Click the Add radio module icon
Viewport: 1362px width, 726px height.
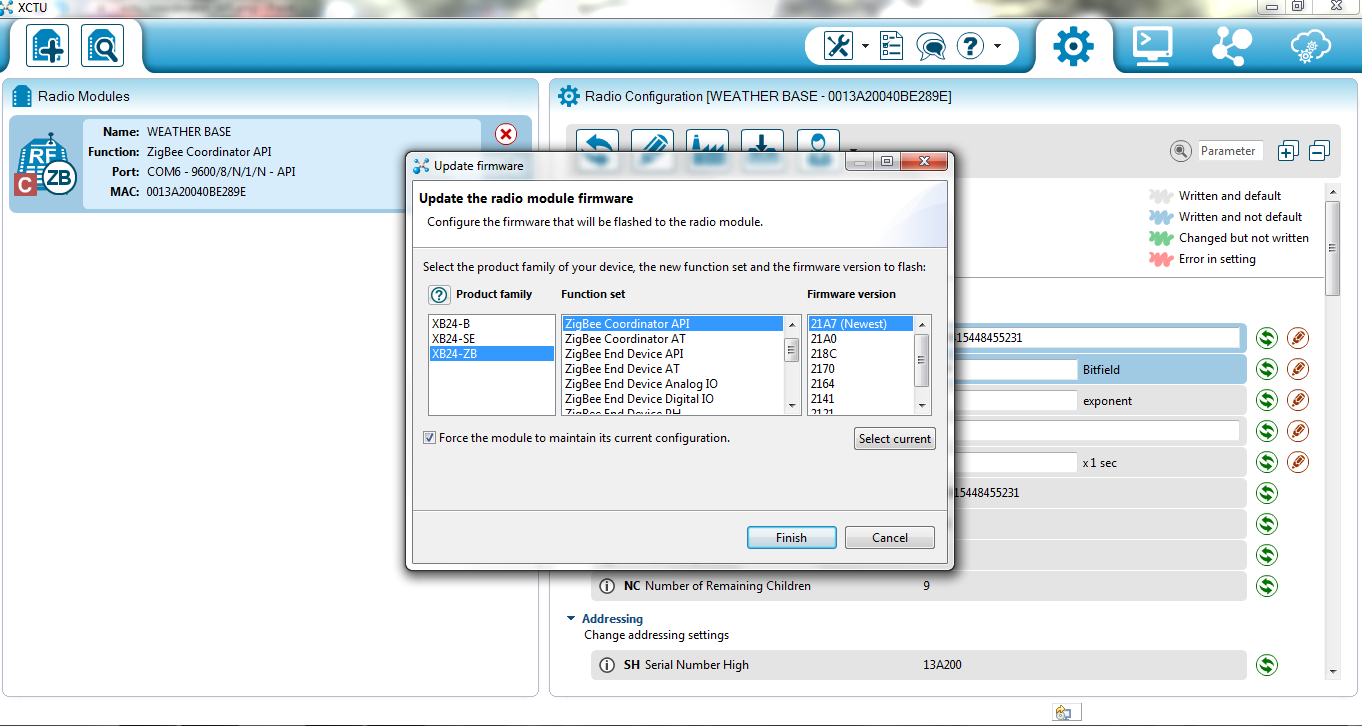47,46
